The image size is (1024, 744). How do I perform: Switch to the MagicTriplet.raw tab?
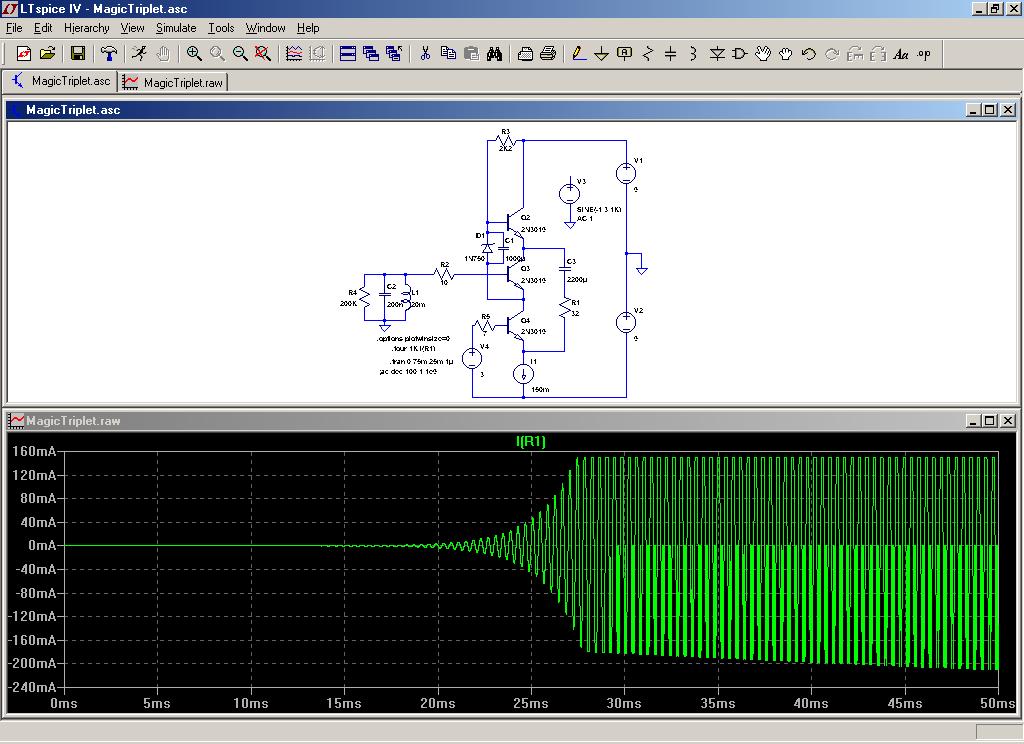tap(174, 82)
